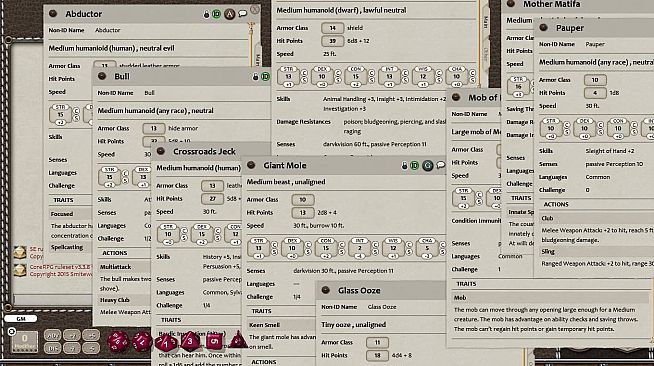Roll the d12 die
Image resolution: width=654 pixels, height=366 pixels.
(x=142, y=342)
